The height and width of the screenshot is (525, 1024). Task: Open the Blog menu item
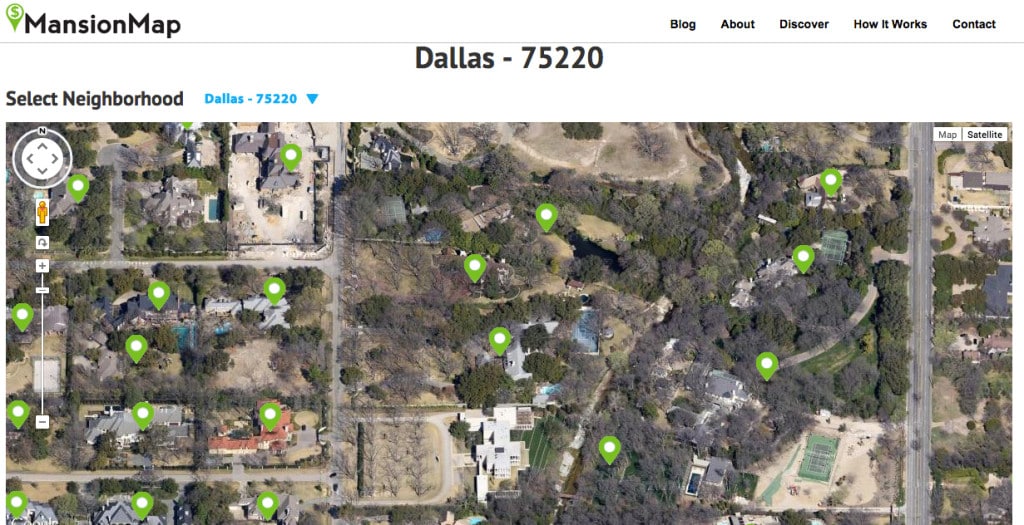[x=682, y=24]
